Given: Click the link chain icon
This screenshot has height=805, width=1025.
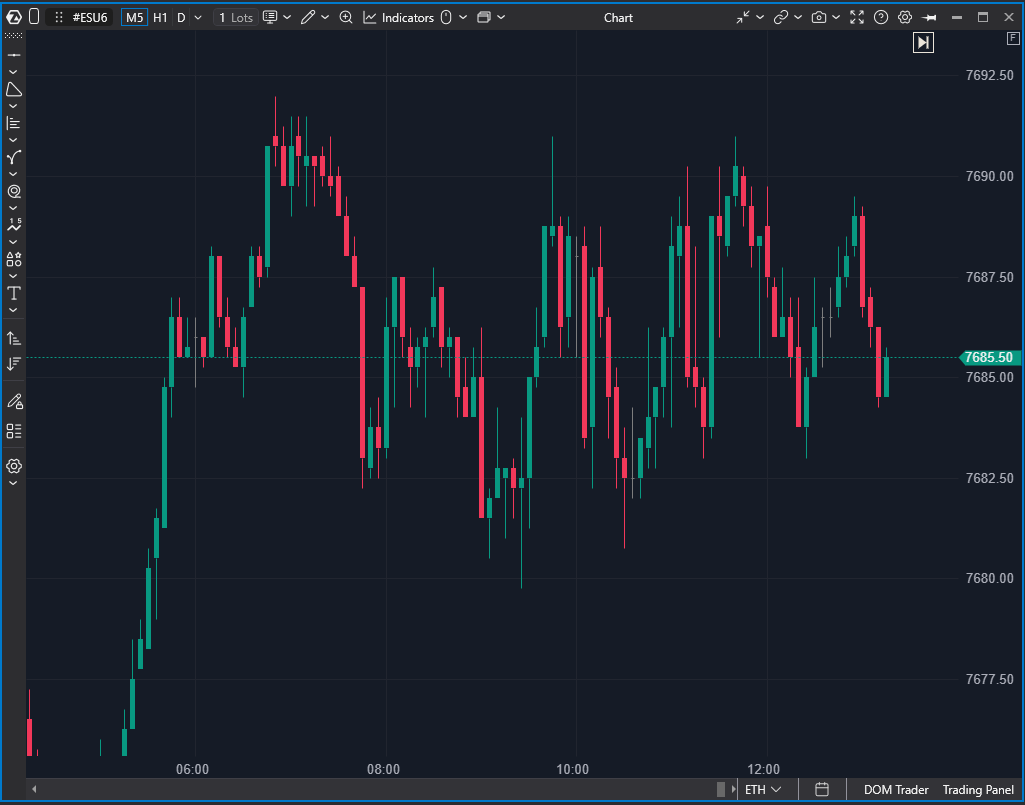Looking at the screenshot, I should 781,18.
